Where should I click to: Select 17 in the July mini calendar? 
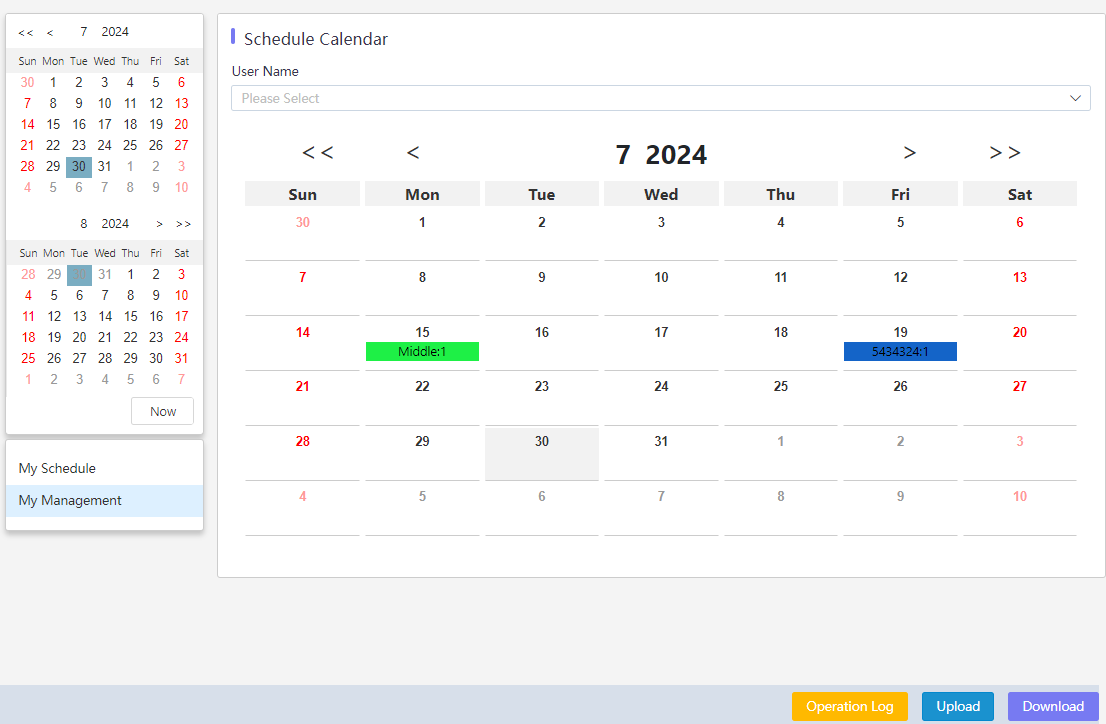[x=104, y=124]
